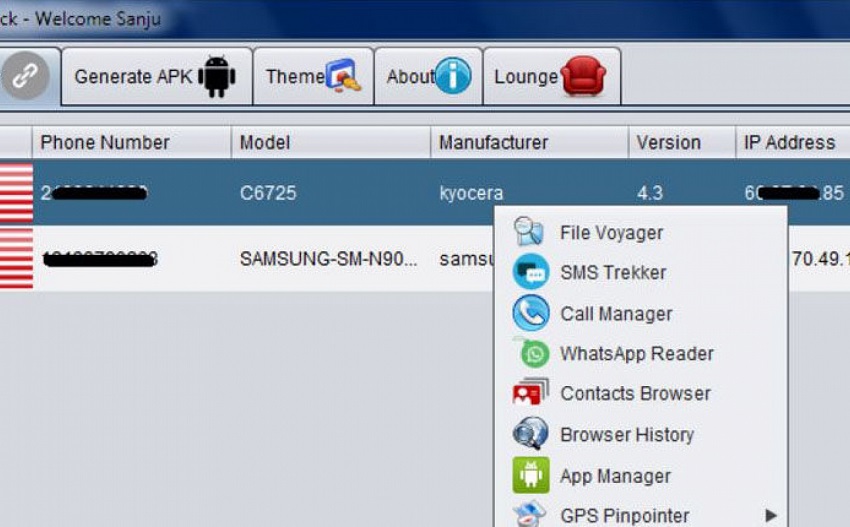
Task: Click the flag icon in Samsung row
Action: coord(16,259)
